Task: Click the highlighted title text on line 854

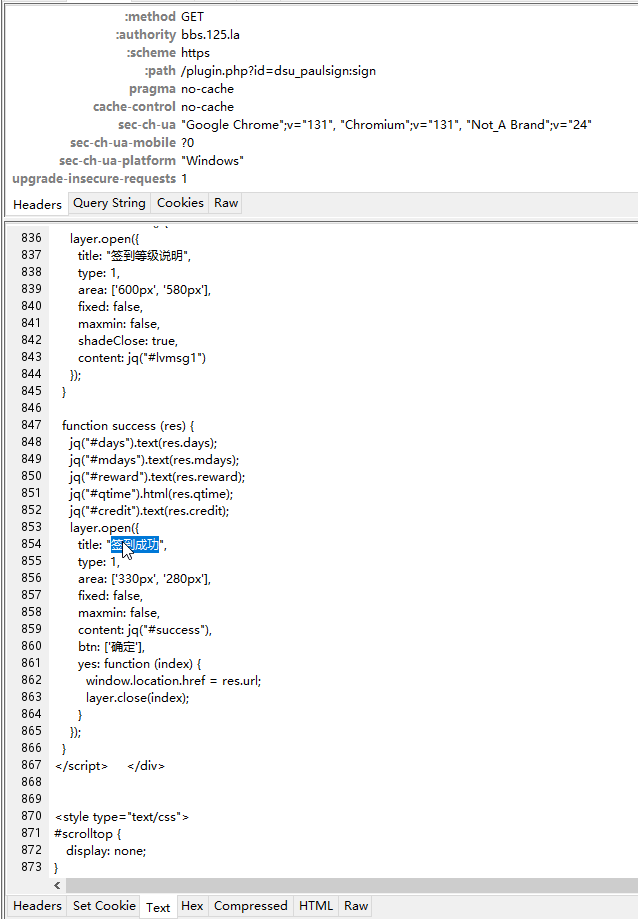Action: pos(134,545)
